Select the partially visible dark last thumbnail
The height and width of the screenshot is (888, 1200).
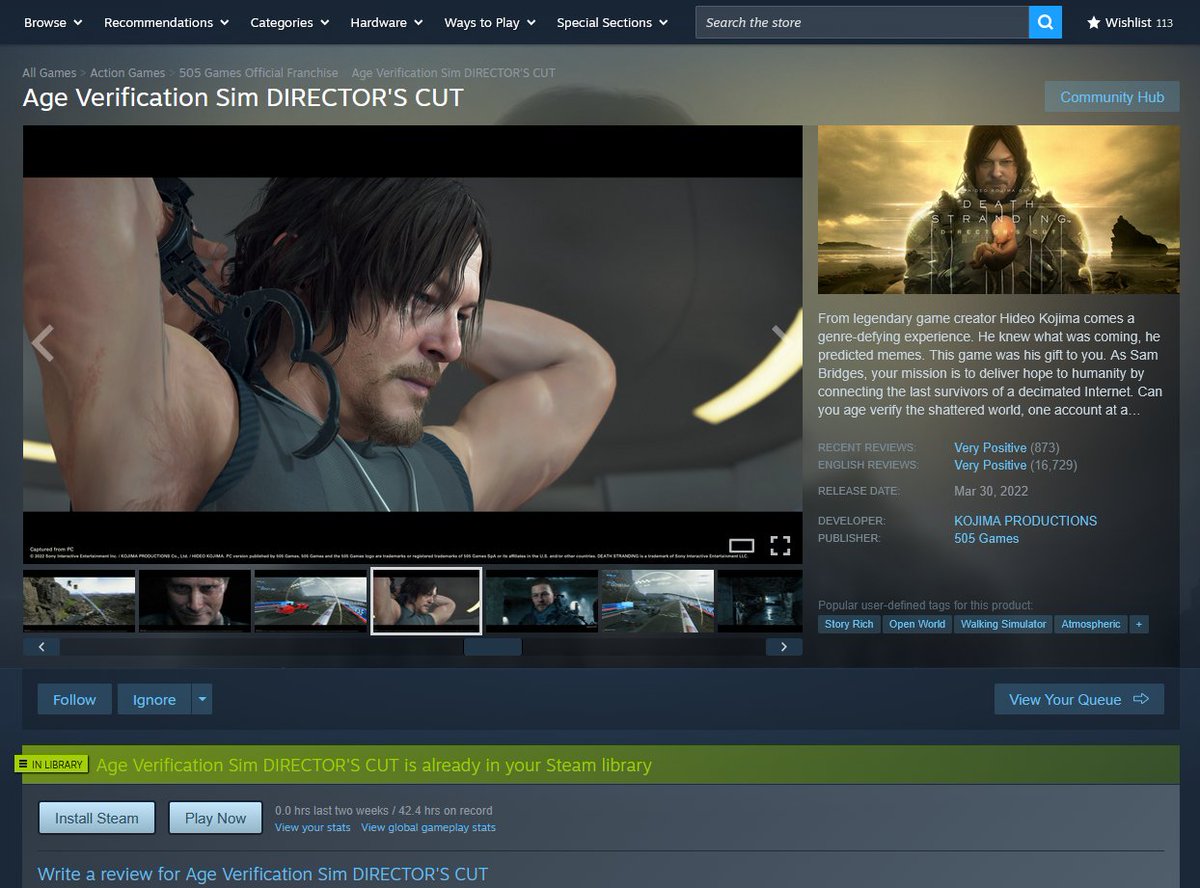(760, 601)
